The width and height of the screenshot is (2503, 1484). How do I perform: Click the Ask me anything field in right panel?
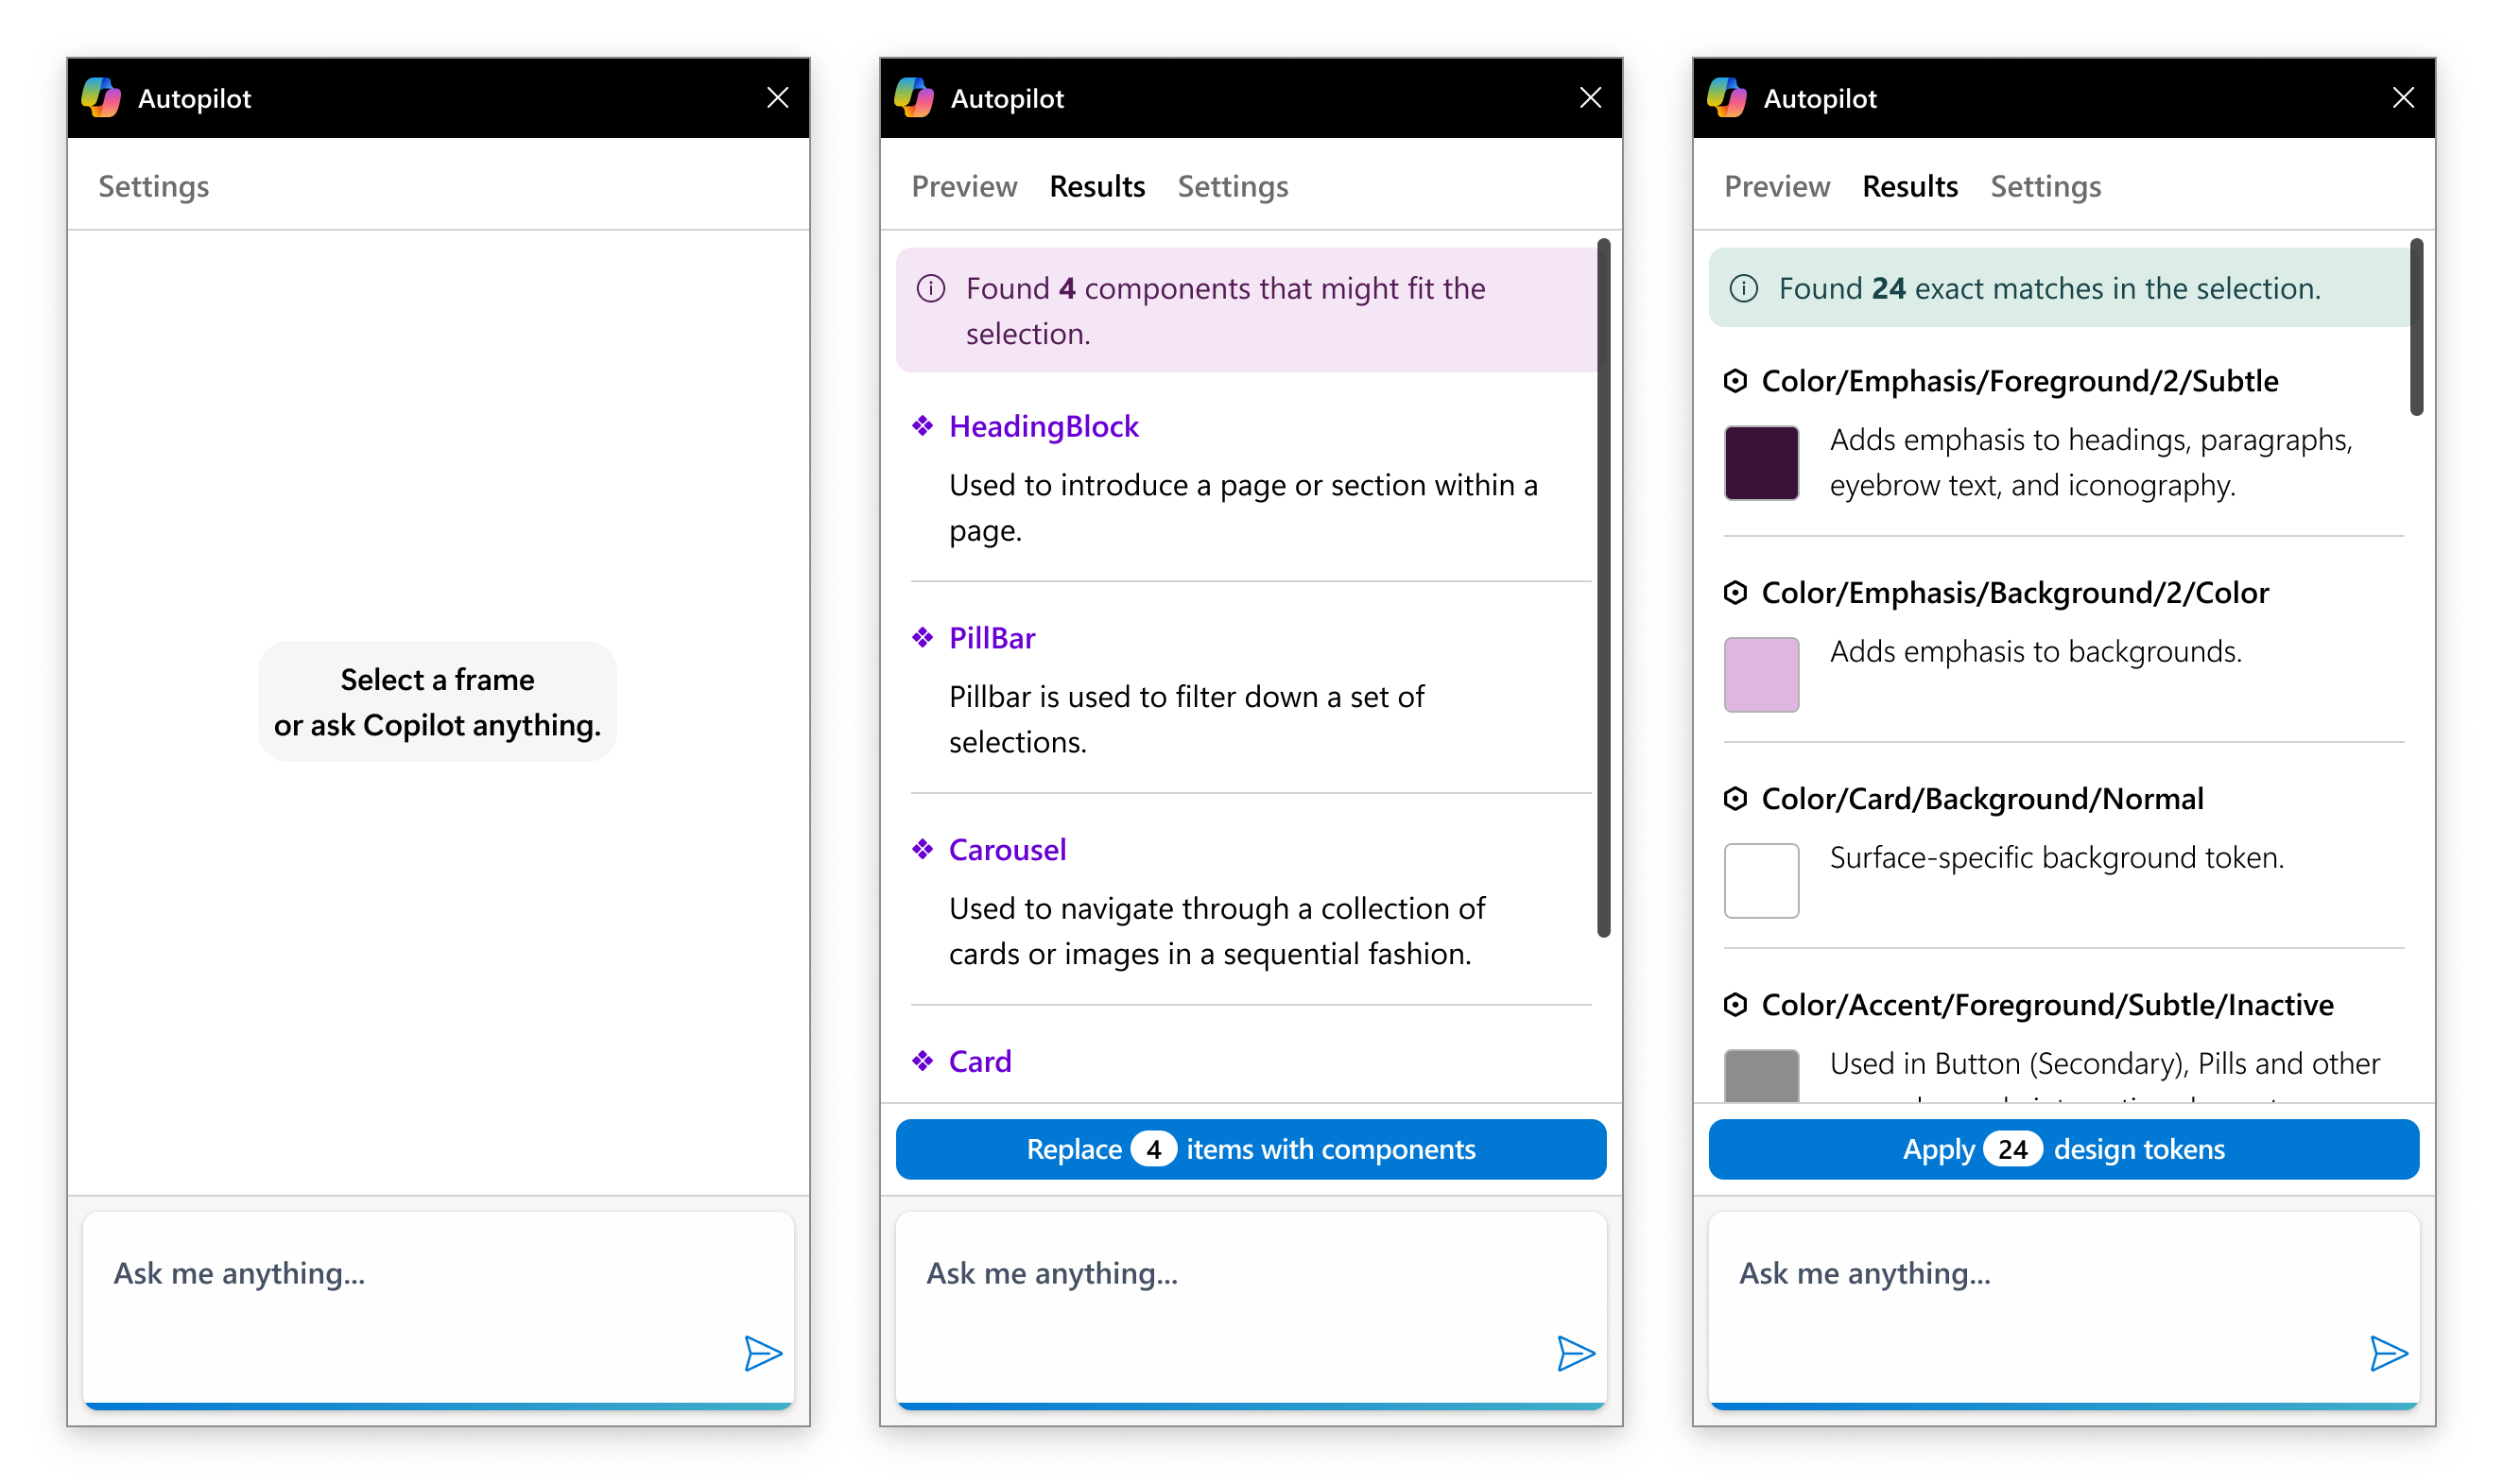(2064, 1309)
